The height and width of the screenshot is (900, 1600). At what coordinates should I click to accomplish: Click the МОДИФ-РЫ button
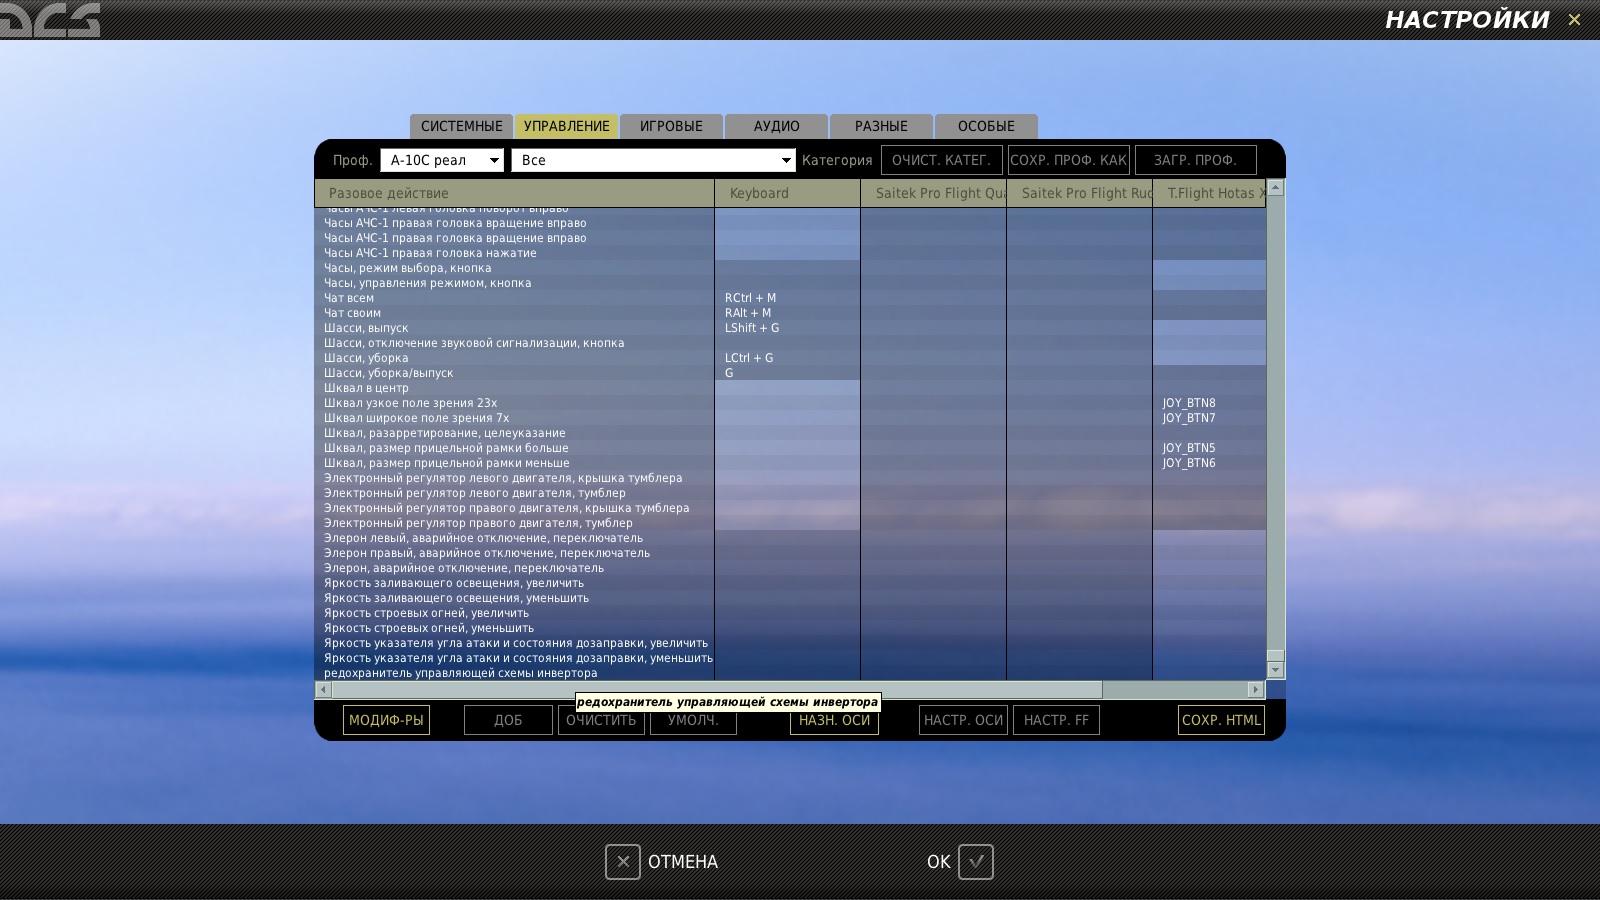(x=386, y=720)
